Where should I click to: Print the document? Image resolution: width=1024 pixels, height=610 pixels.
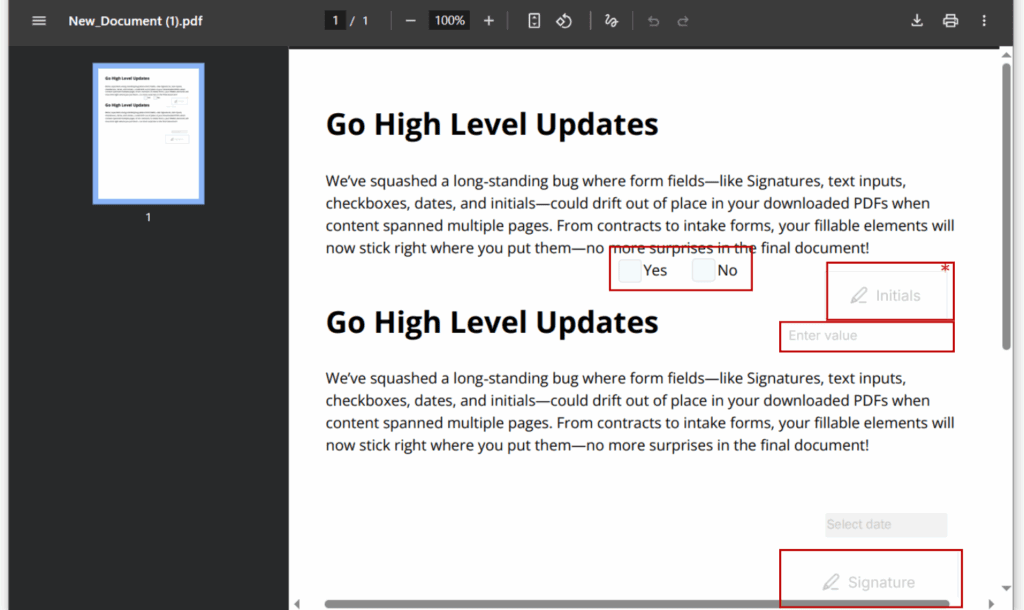tap(950, 21)
